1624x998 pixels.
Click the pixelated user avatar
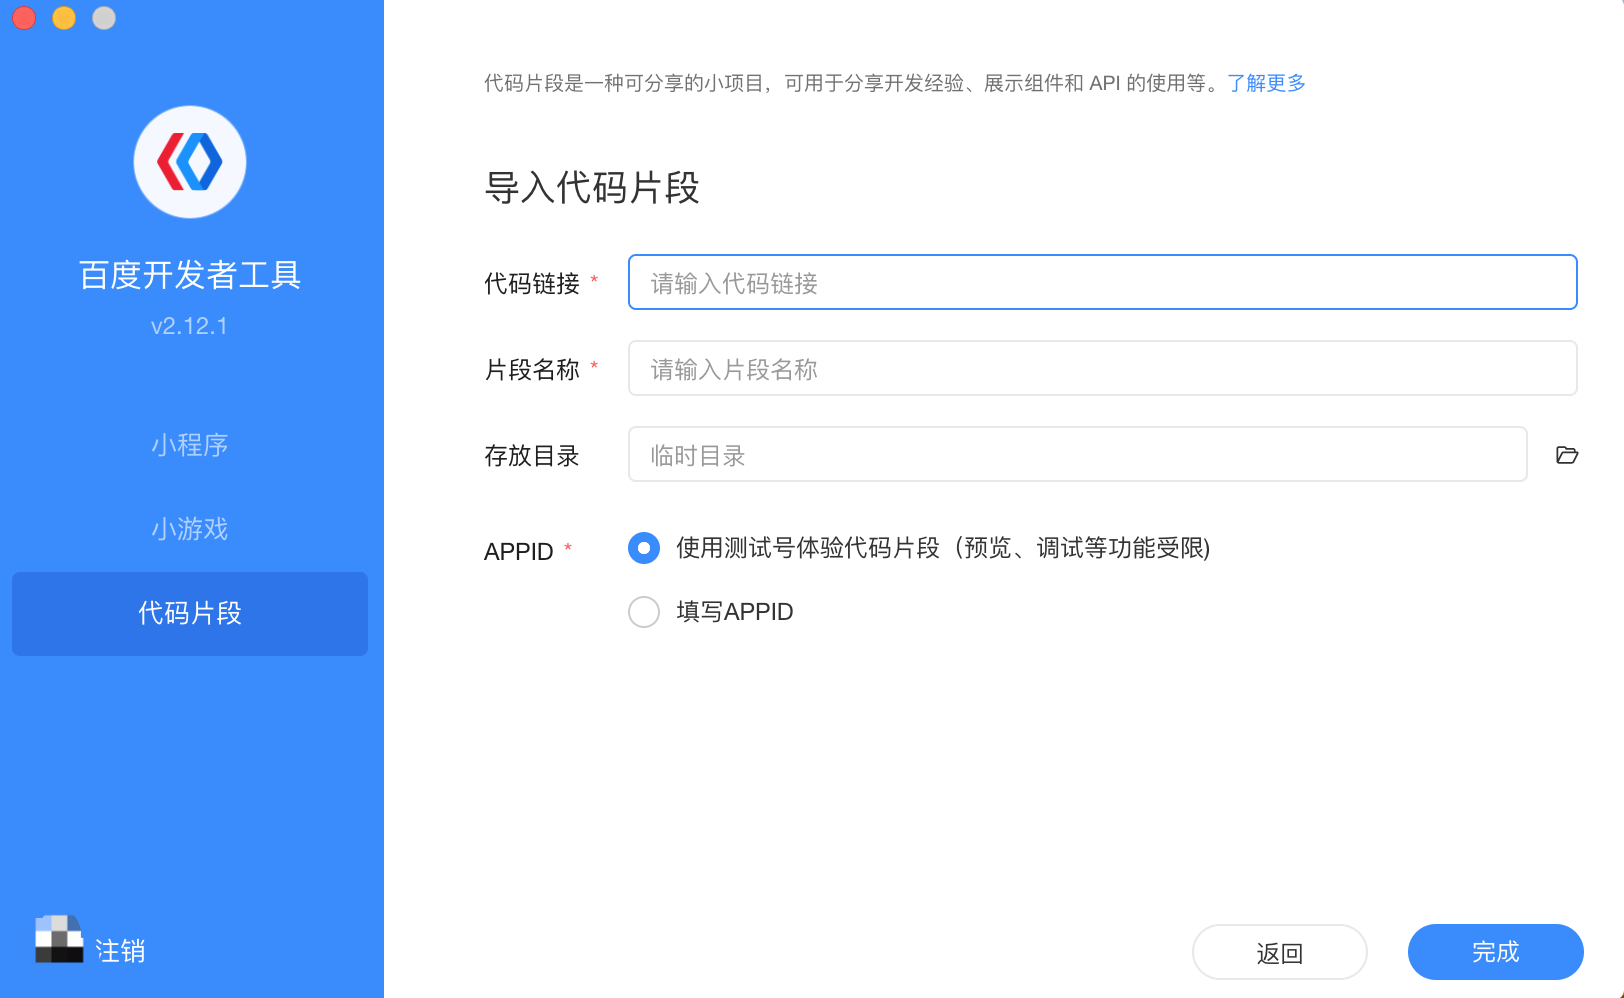click(x=59, y=939)
